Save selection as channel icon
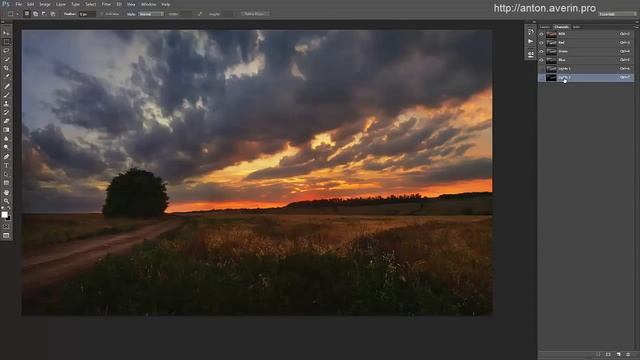 pos(608,354)
